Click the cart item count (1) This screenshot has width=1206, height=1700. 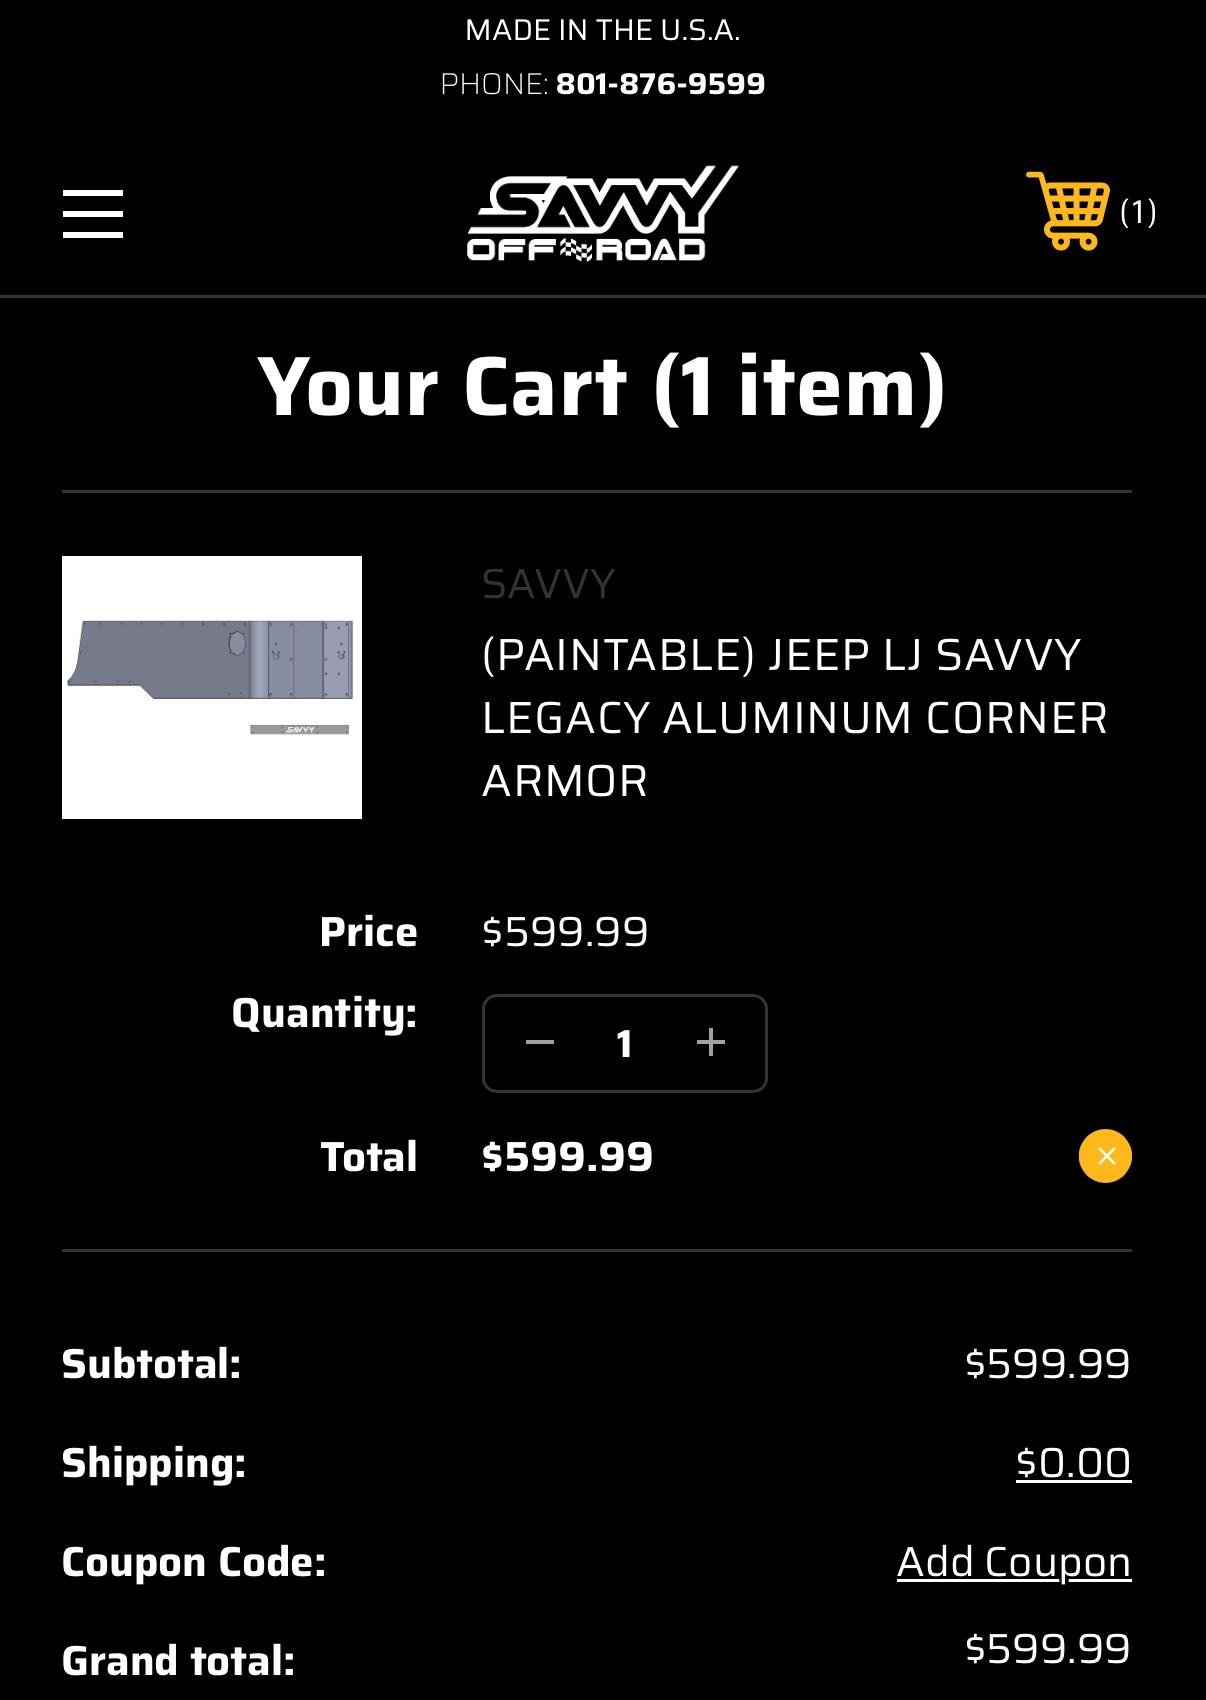click(x=1138, y=212)
